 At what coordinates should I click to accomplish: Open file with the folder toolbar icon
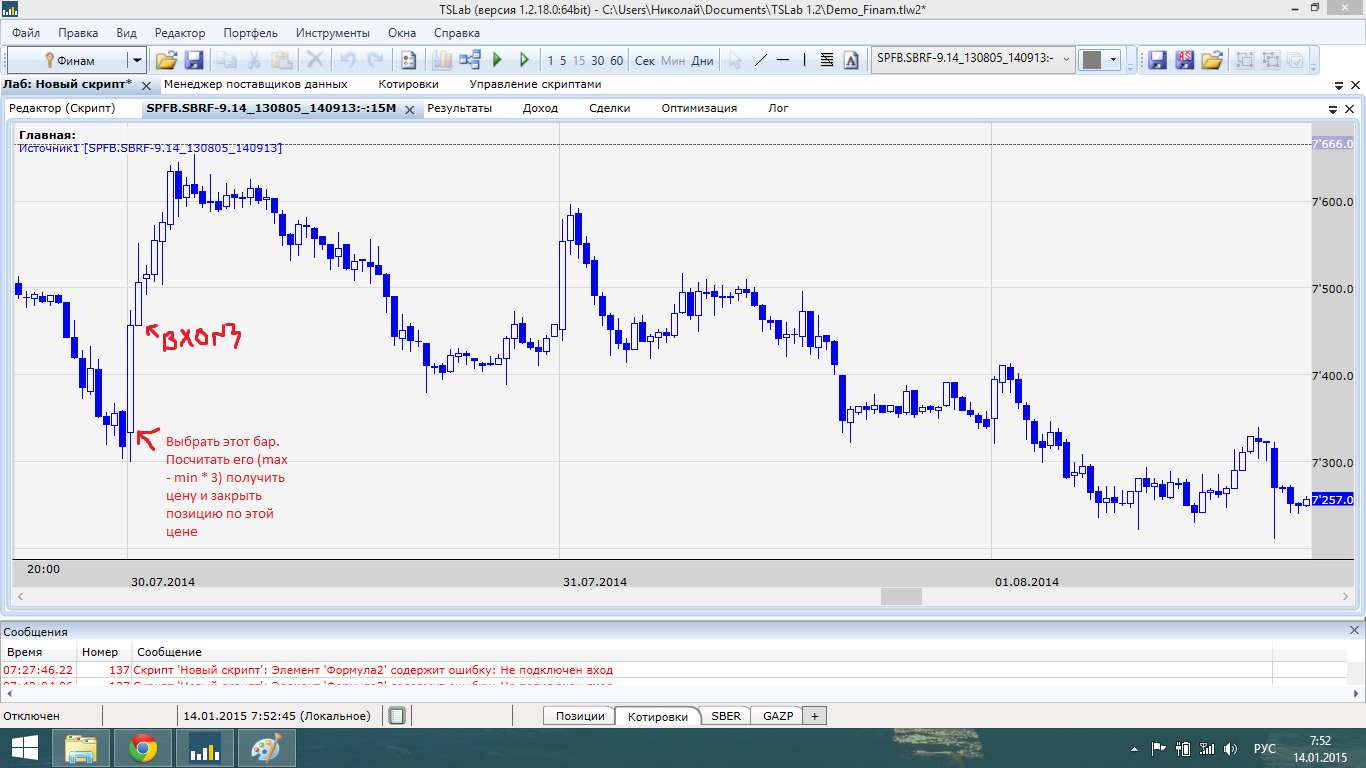tap(166, 60)
